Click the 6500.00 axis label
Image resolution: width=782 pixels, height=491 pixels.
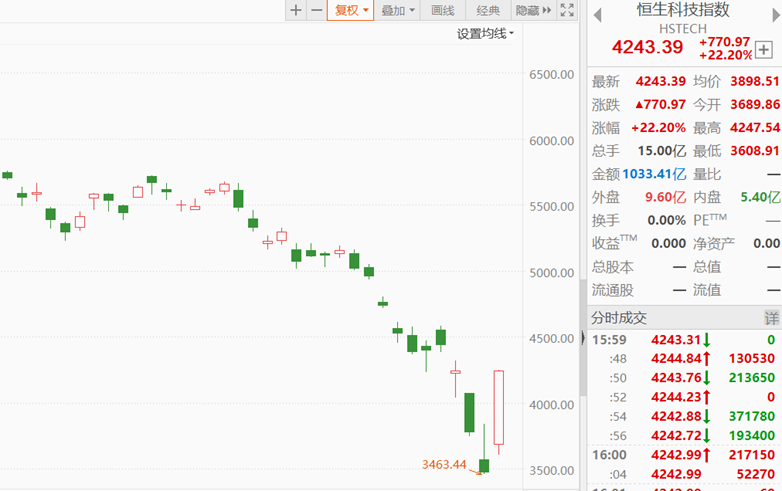pos(552,75)
